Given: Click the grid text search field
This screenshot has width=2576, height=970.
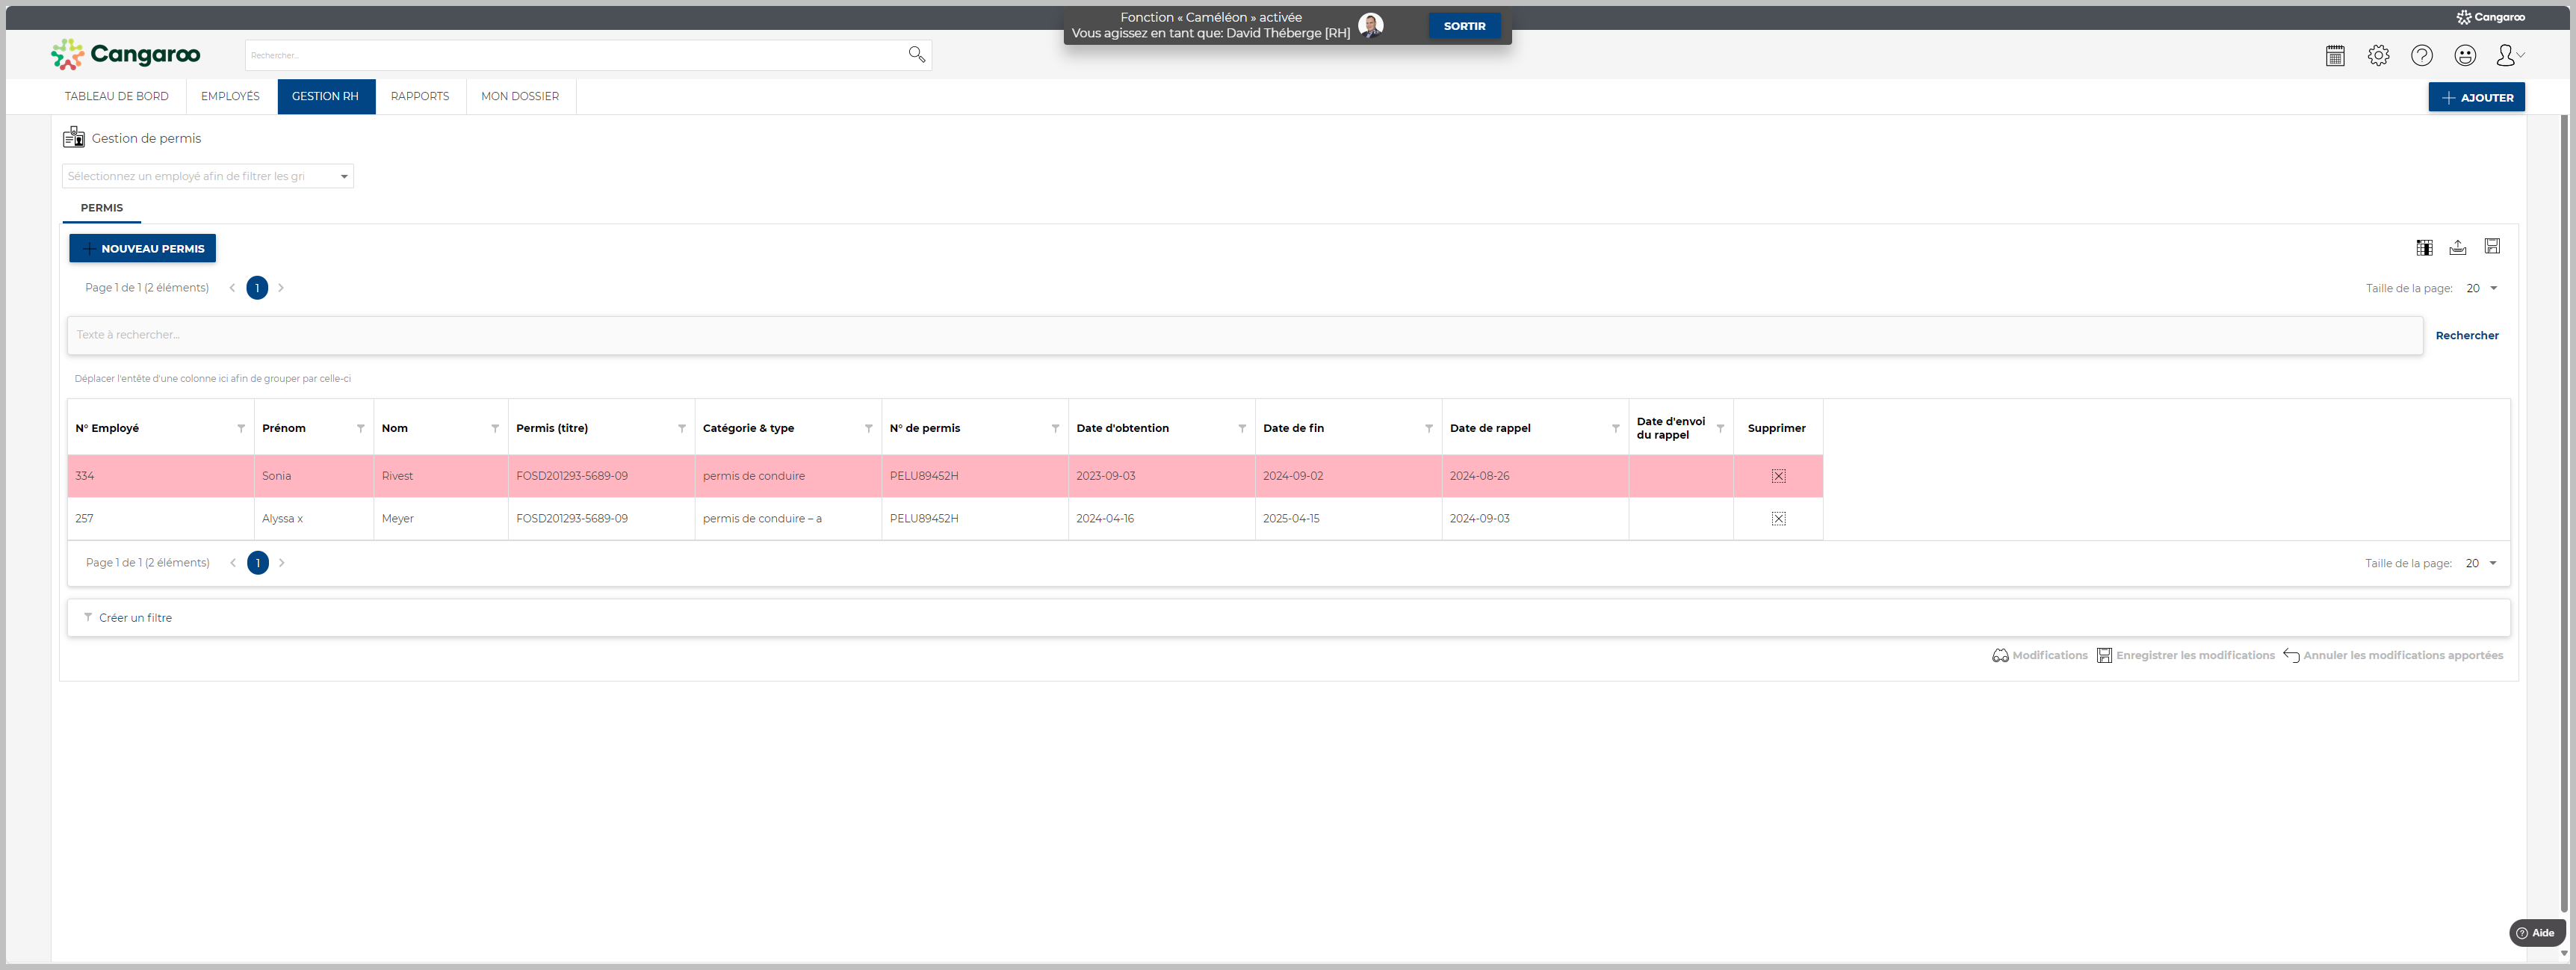Looking at the screenshot, I should pos(1244,336).
